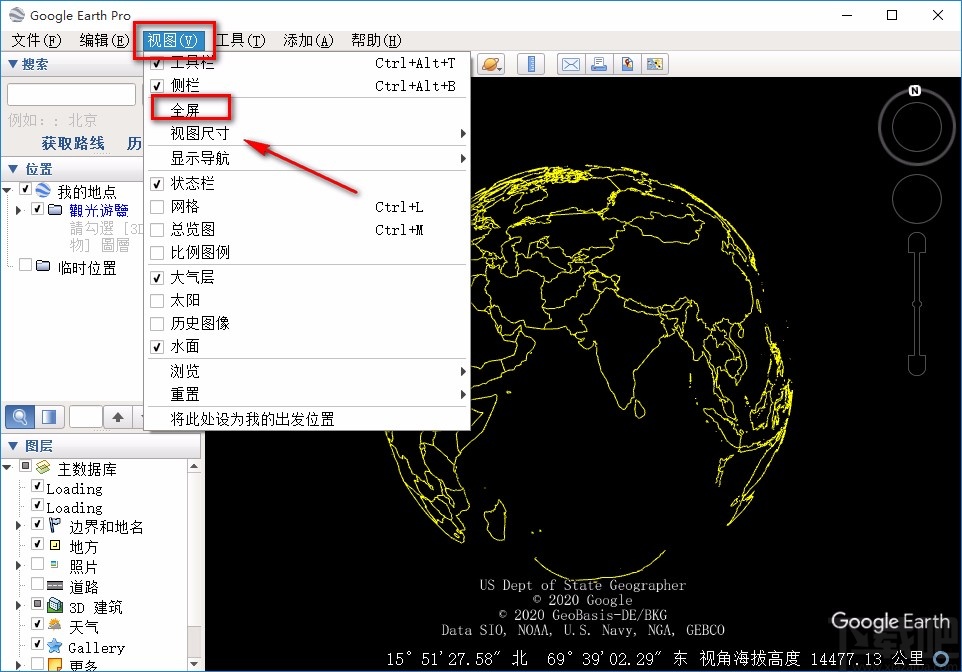Click the move joystick circle
962x672 pixels.
917,198
